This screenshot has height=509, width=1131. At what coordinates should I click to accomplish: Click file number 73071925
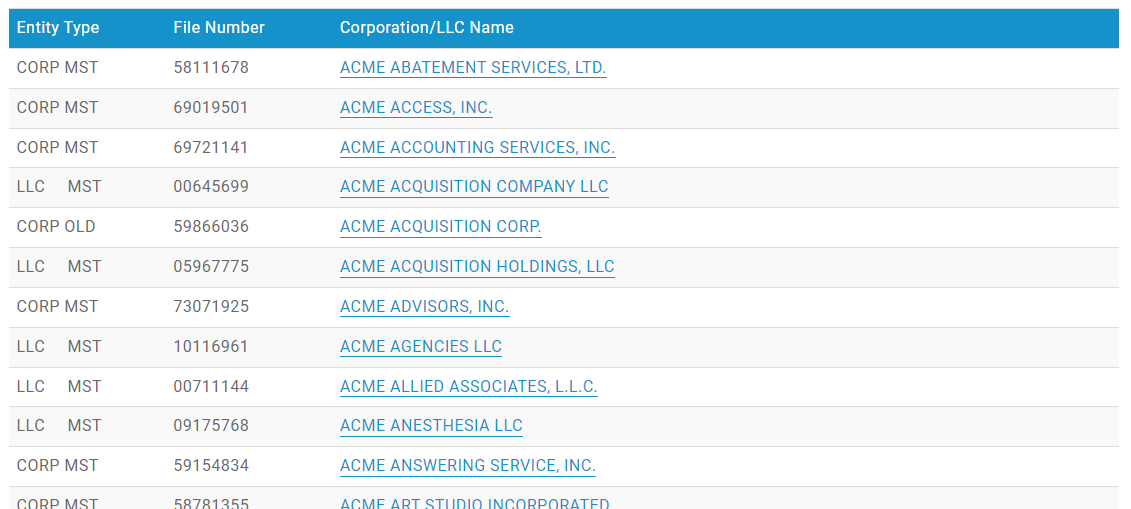pyautogui.click(x=211, y=307)
